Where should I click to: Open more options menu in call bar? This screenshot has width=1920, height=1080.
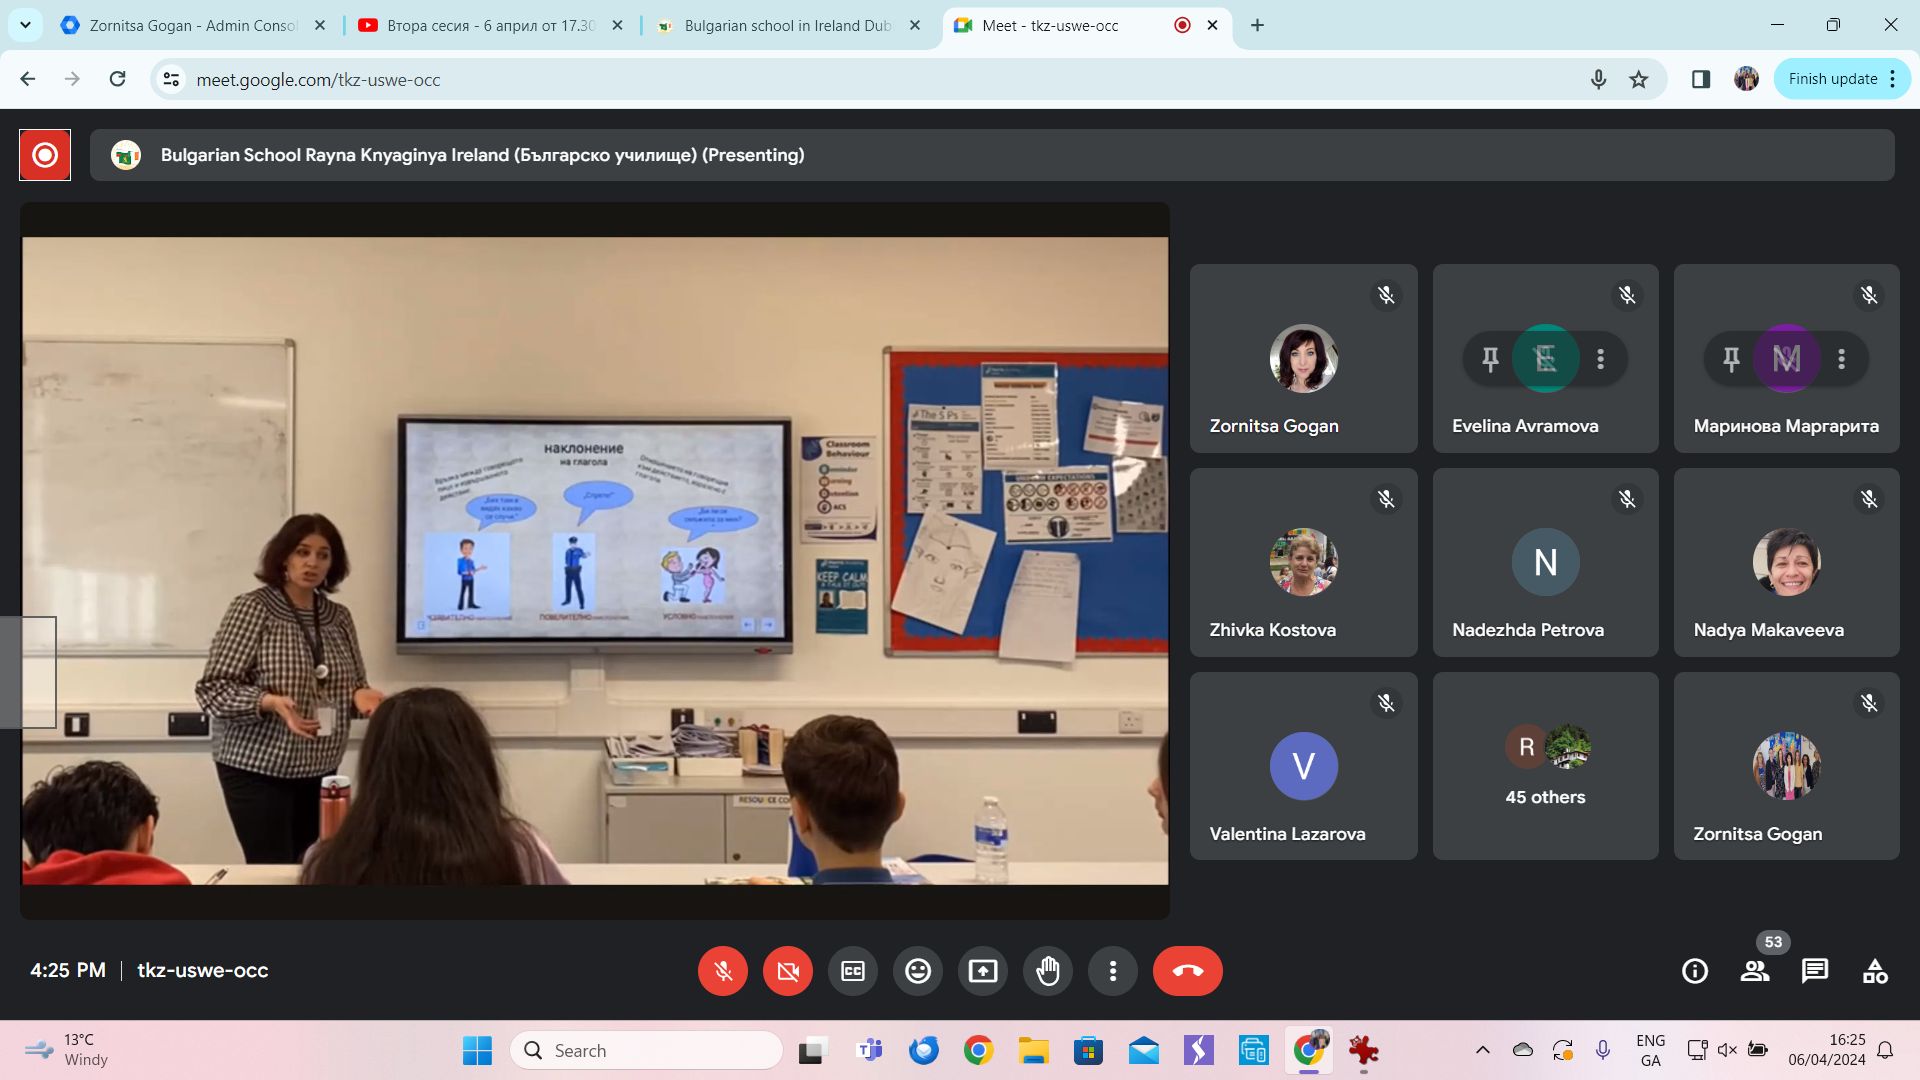[x=1113, y=971]
